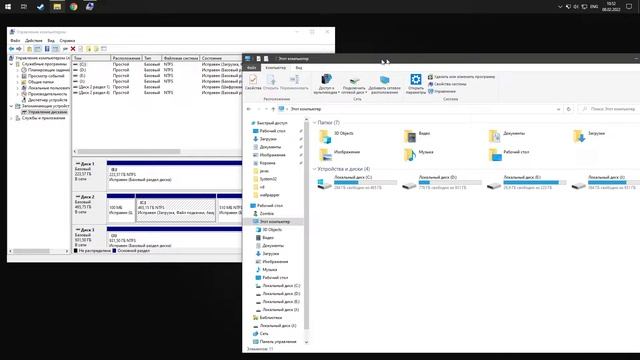Click the Explorer up-directory arrow
This screenshot has width=640, height=360.
click(x=273, y=109)
